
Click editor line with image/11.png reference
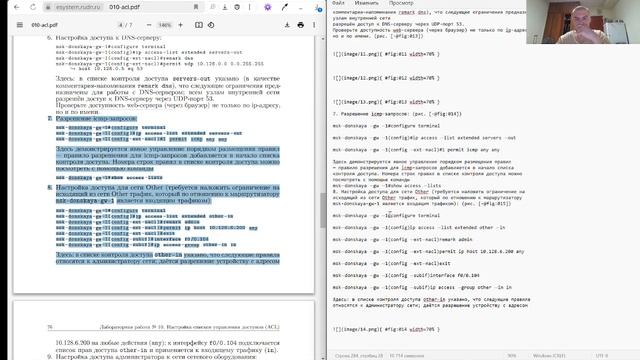pos(386,54)
